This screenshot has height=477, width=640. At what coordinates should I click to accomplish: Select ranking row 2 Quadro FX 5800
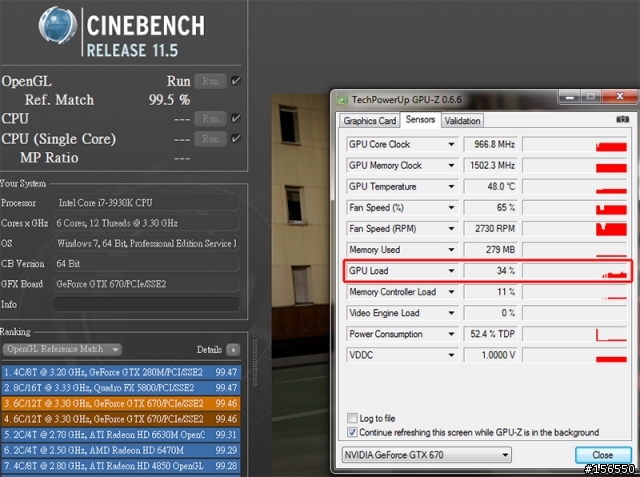121,388
